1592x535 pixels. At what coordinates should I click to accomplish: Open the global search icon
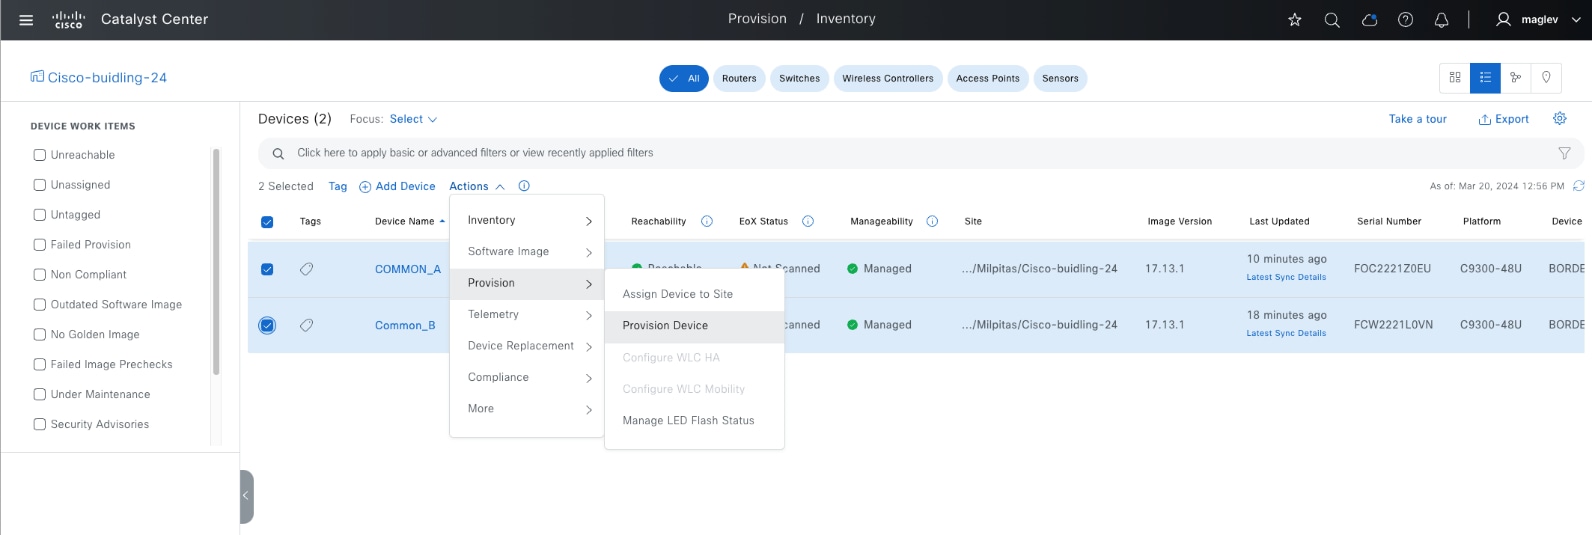pyautogui.click(x=1332, y=20)
